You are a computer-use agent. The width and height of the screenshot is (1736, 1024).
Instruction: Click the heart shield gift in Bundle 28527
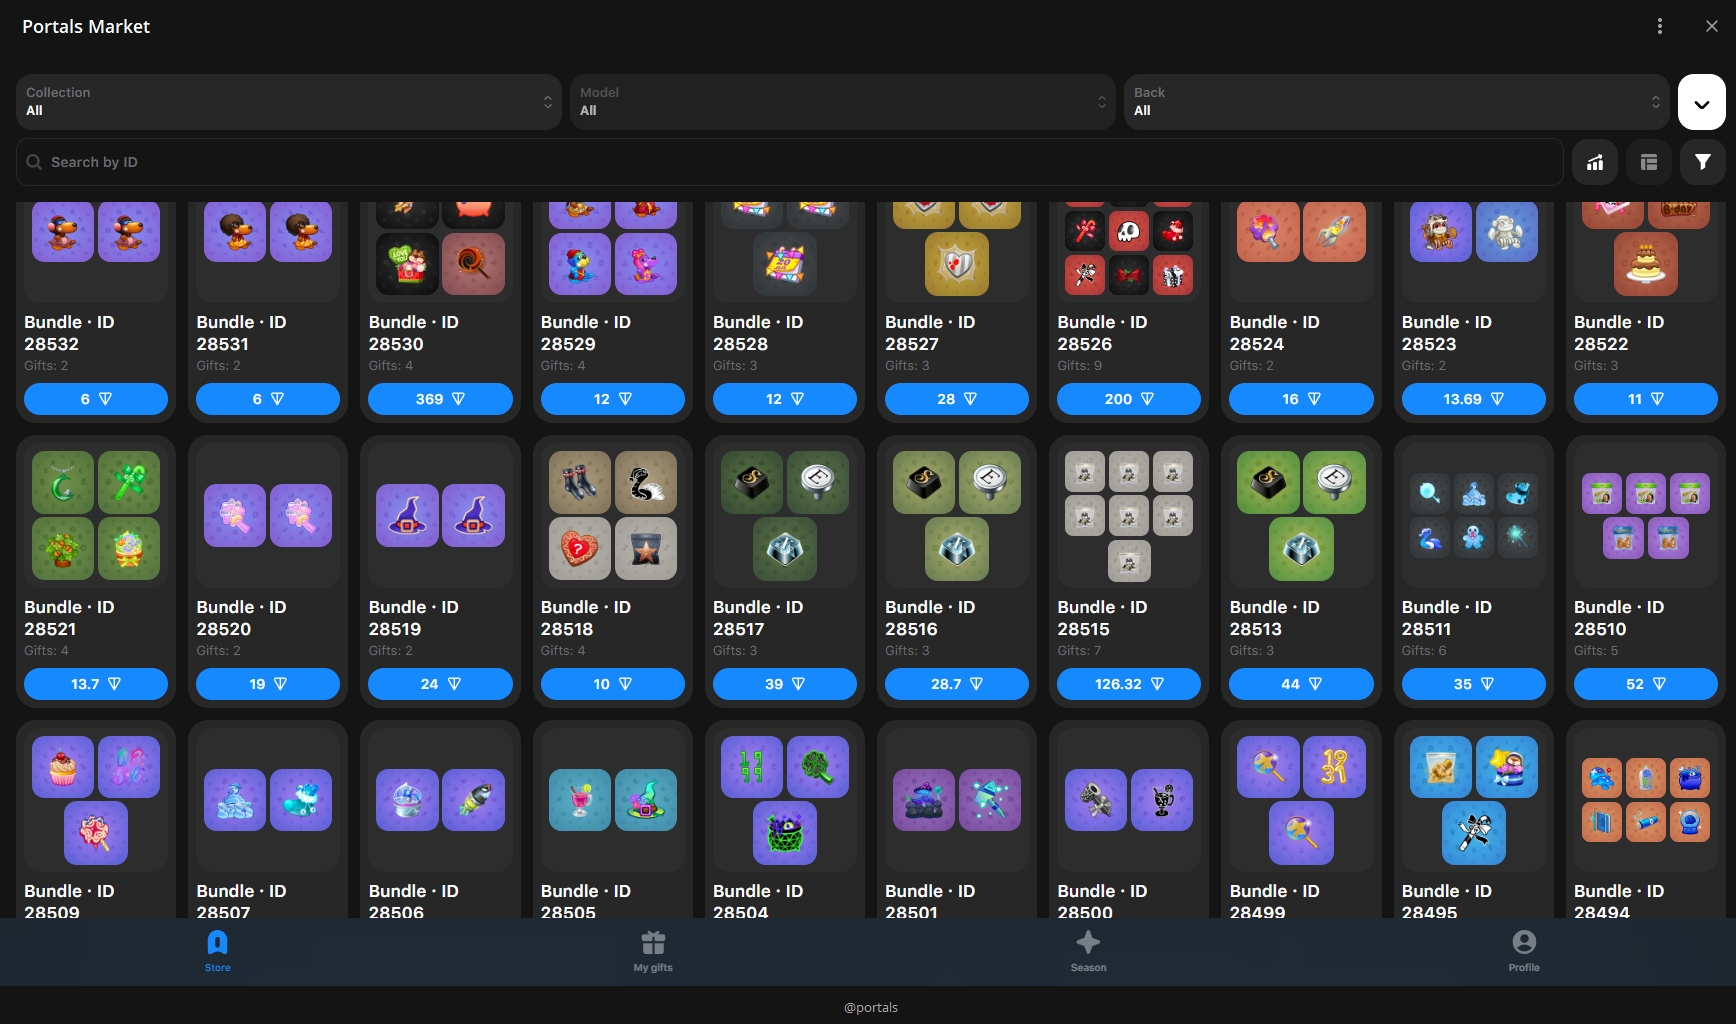tap(956, 264)
